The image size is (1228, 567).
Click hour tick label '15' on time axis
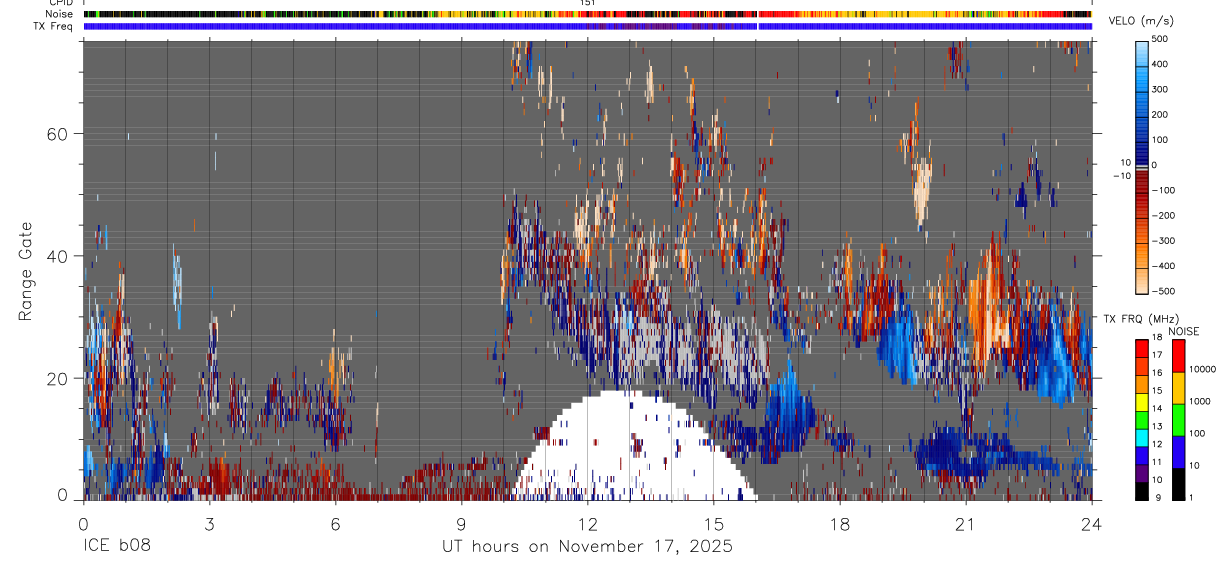point(713,522)
